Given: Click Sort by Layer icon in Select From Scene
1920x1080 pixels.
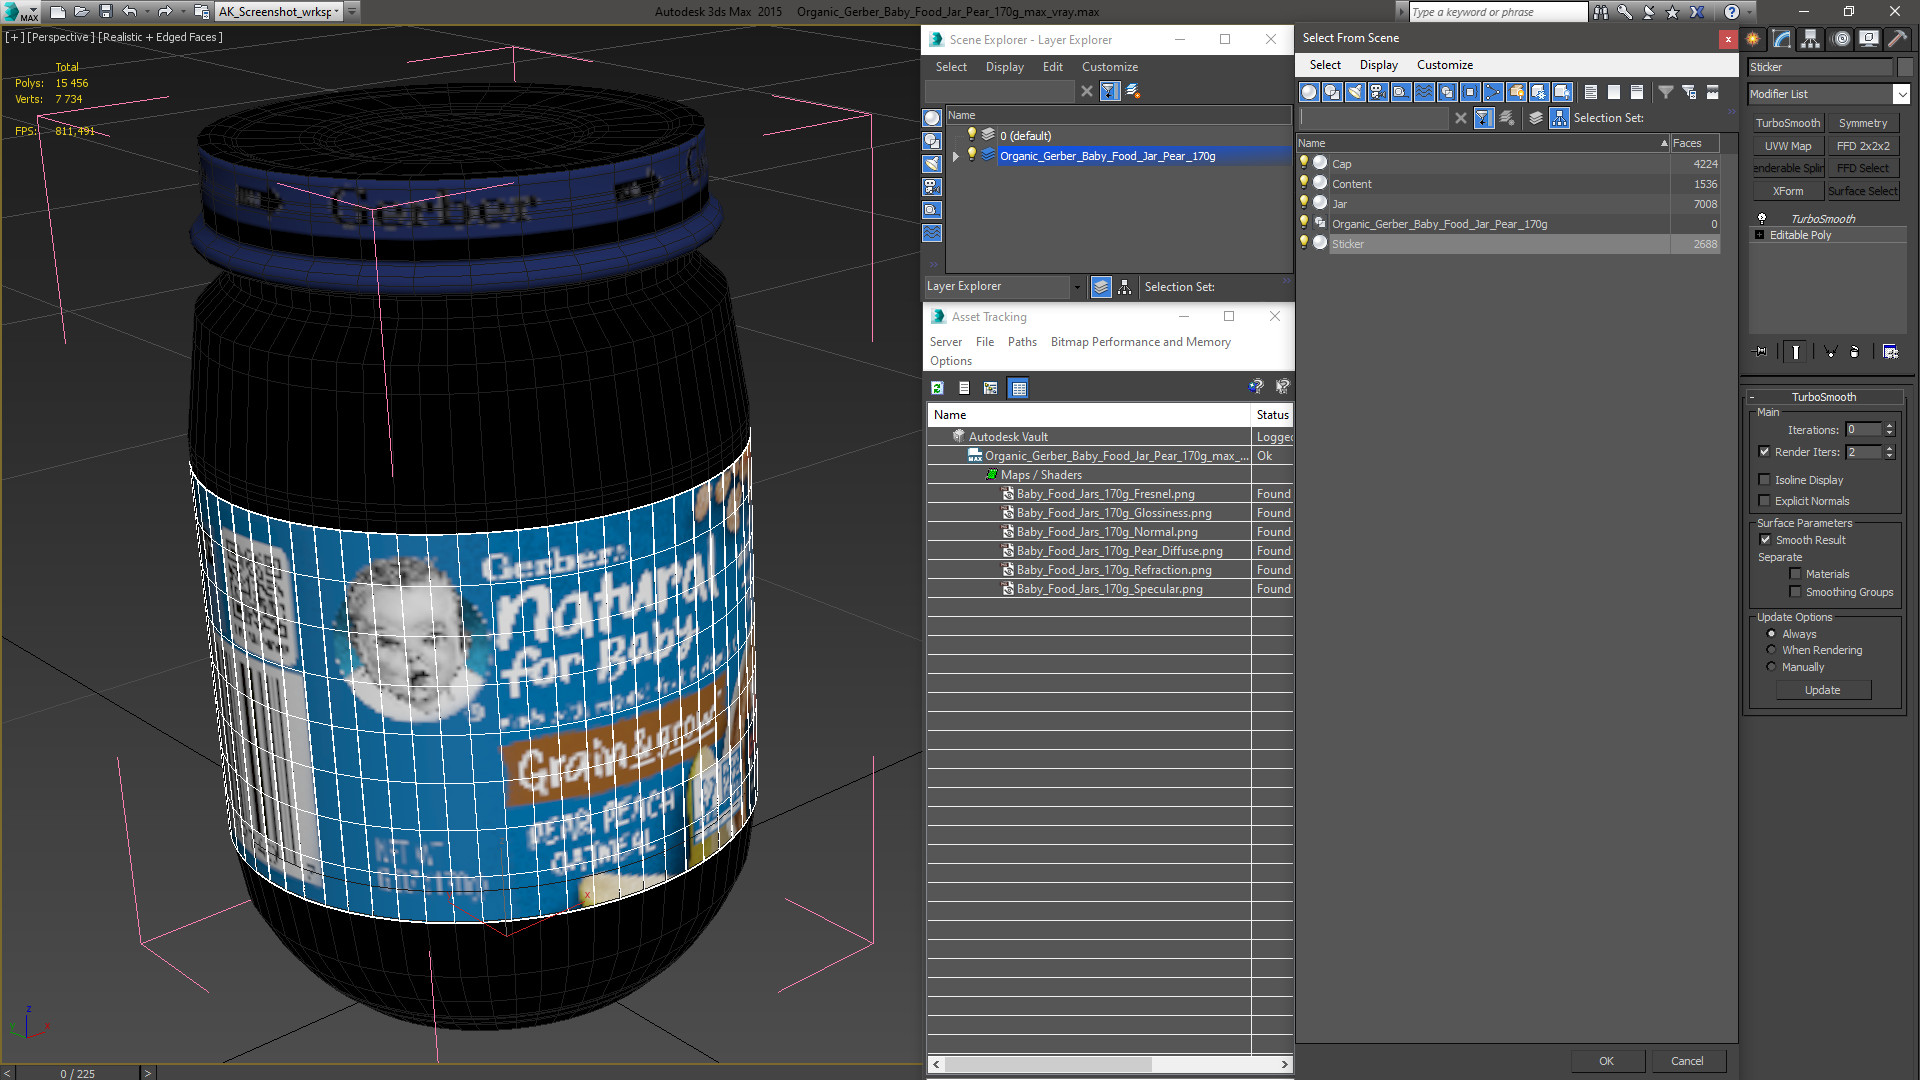Looking at the screenshot, I should 1536,118.
